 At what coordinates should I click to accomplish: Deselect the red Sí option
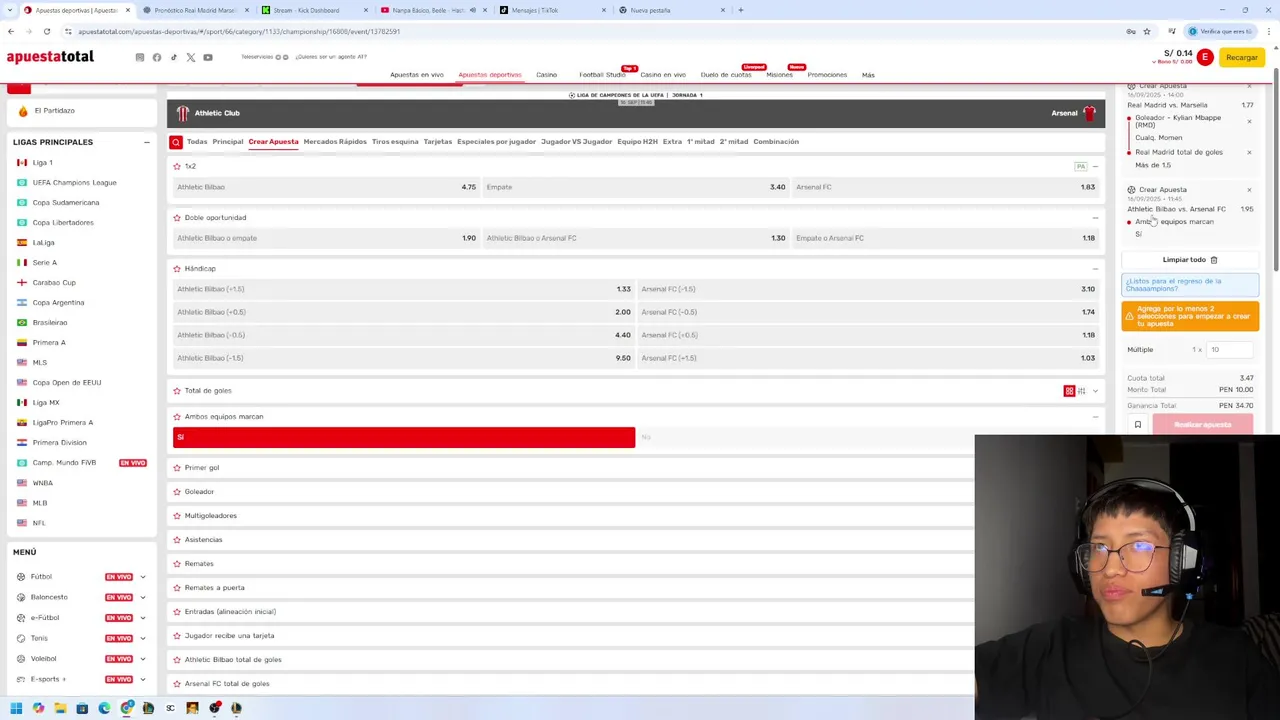tap(404, 437)
